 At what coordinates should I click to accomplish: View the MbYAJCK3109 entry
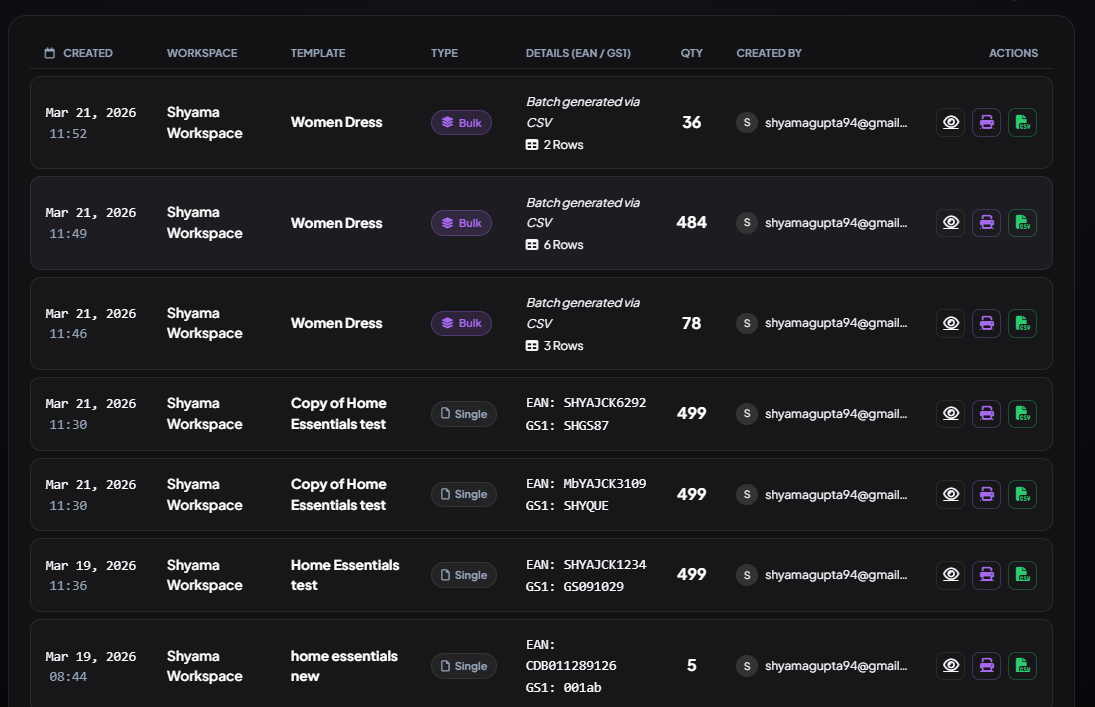tap(950, 495)
